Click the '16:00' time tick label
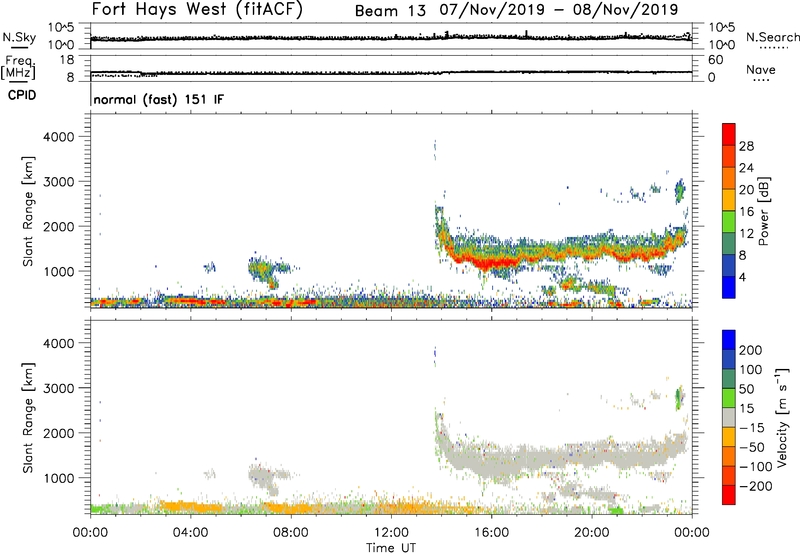The width and height of the screenshot is (800, 554). click(491, 533)
